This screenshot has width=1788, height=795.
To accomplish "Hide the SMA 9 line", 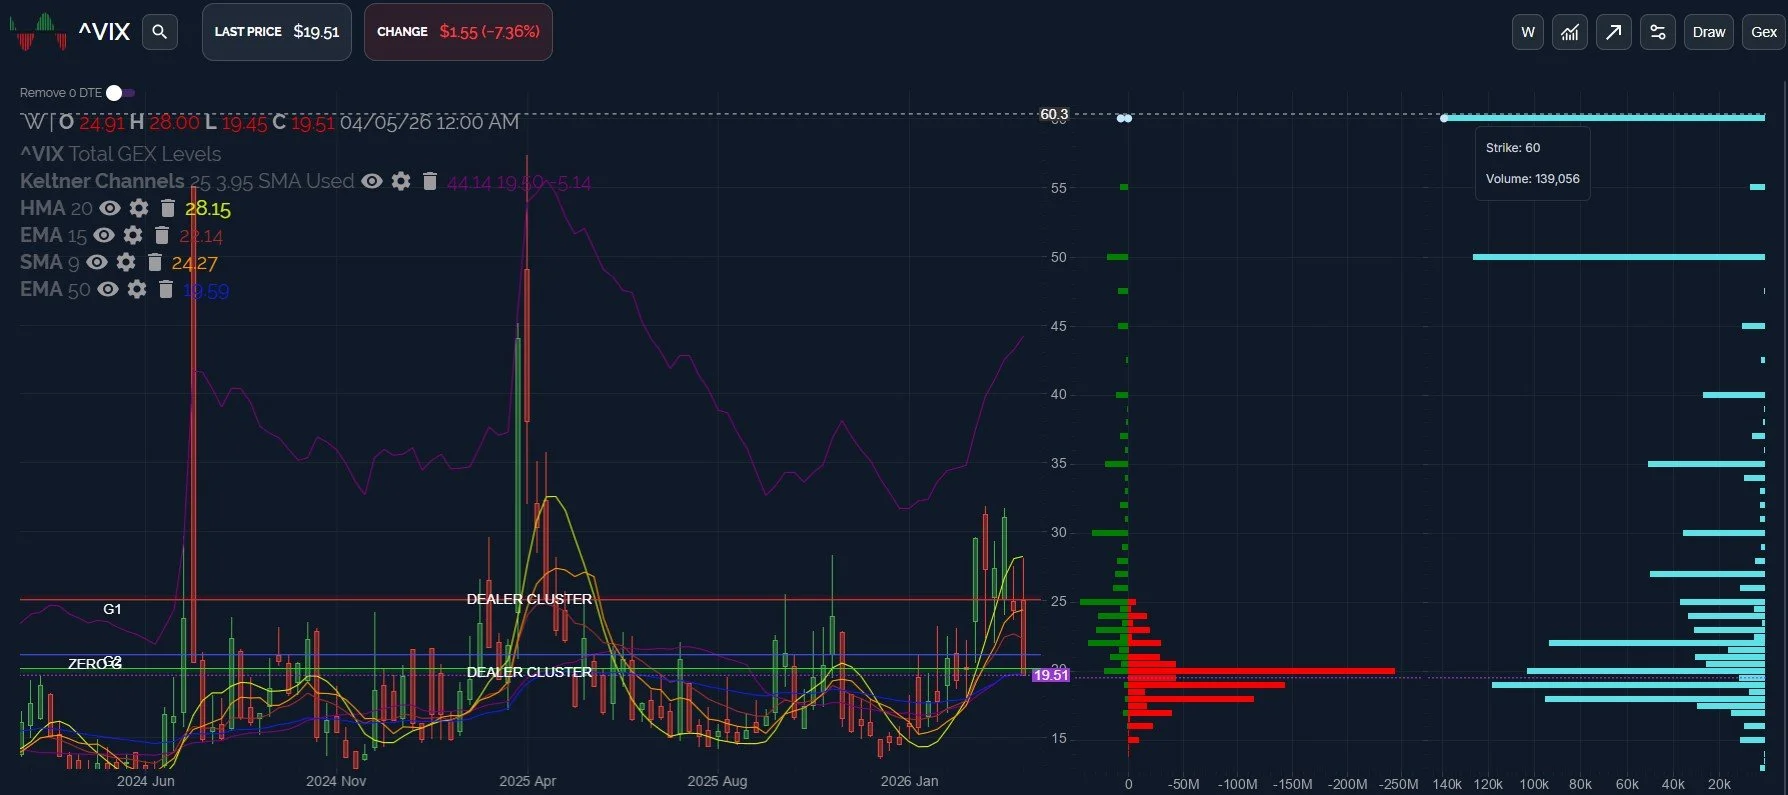I will pyautogui.click(x=97, y=262).
